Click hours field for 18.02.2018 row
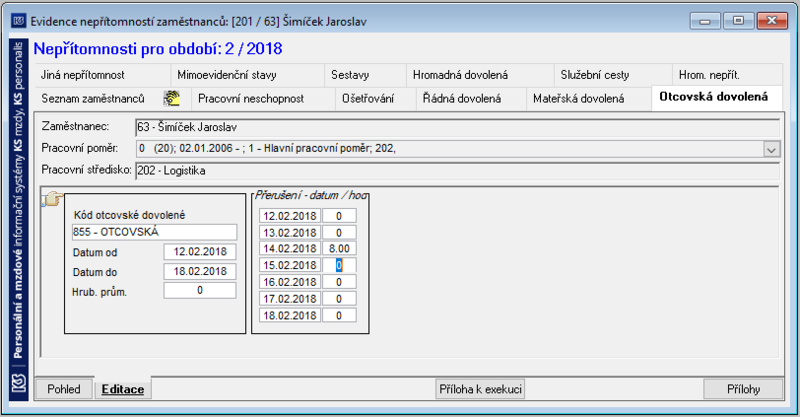The width and height of the screenshot is (800, 417). (x=339, y=315)
